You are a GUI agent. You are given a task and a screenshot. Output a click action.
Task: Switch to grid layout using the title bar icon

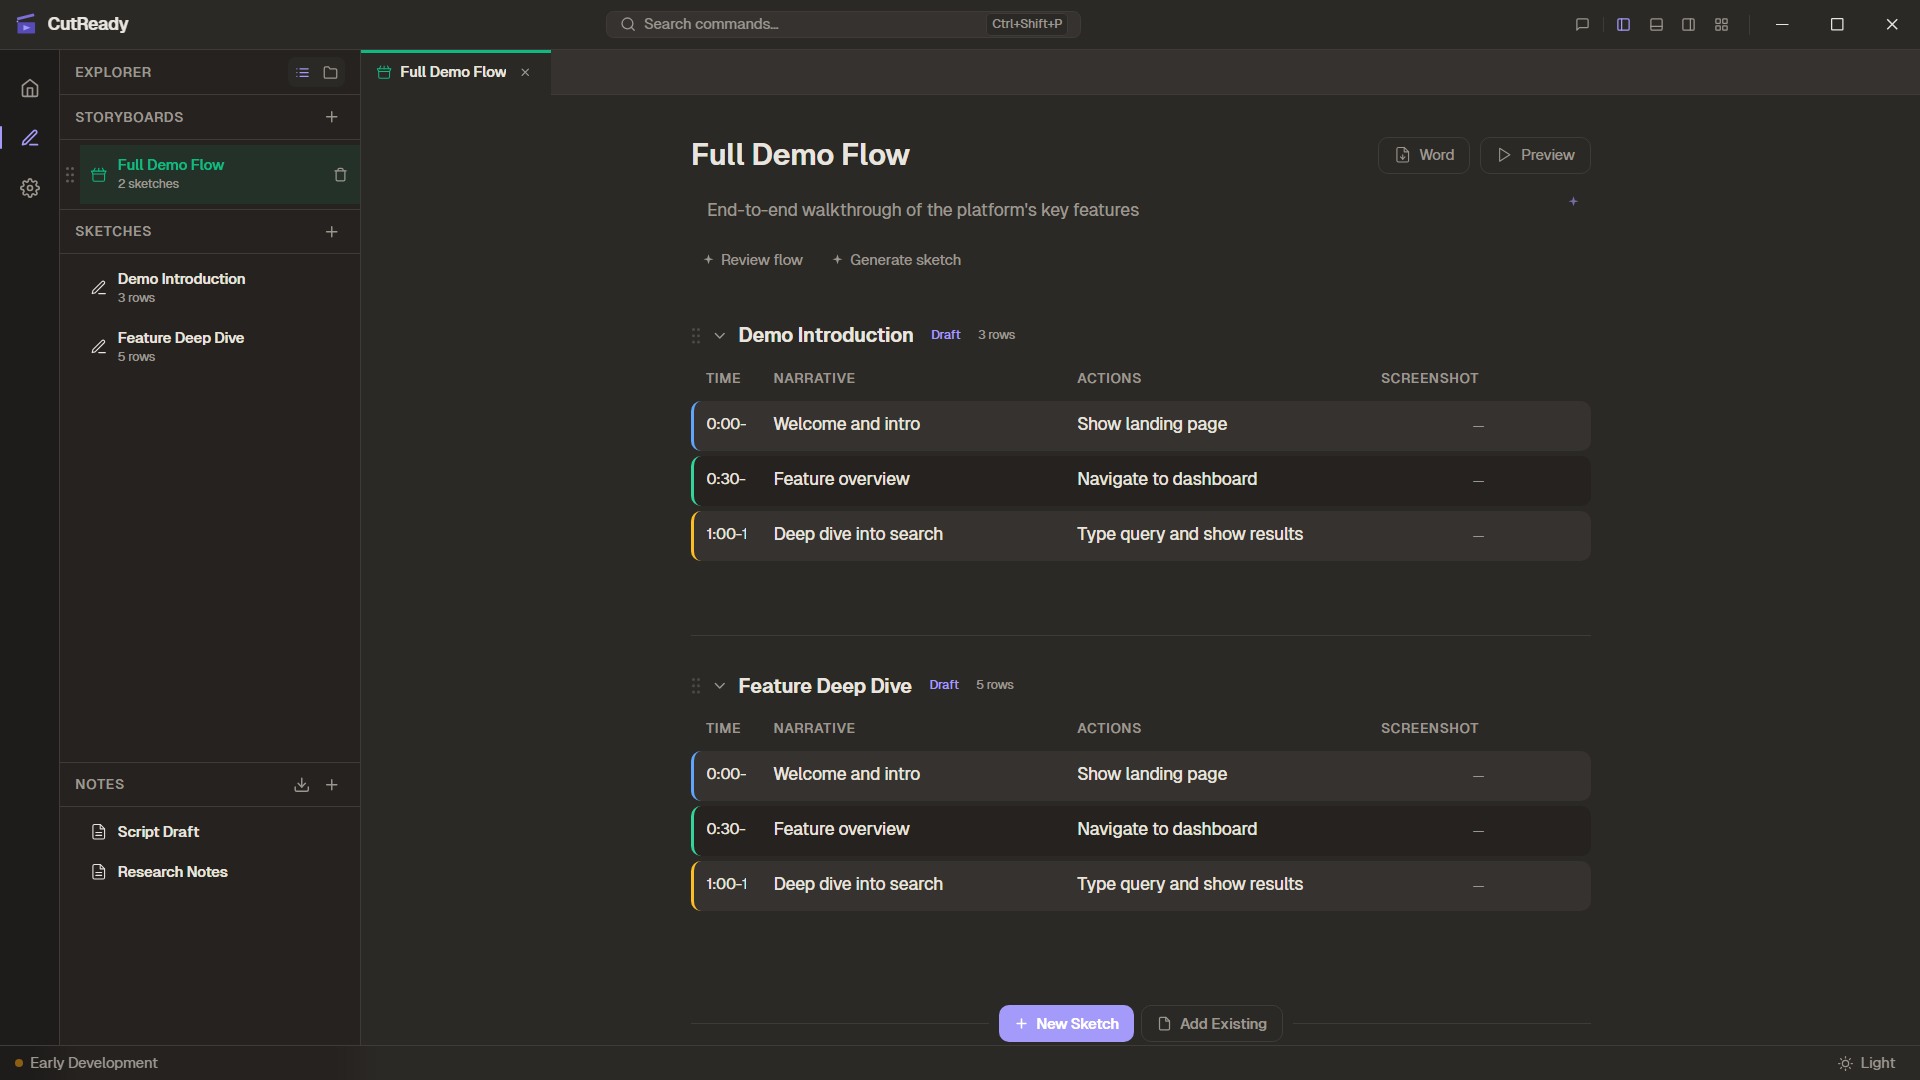tap(1721, 24)
